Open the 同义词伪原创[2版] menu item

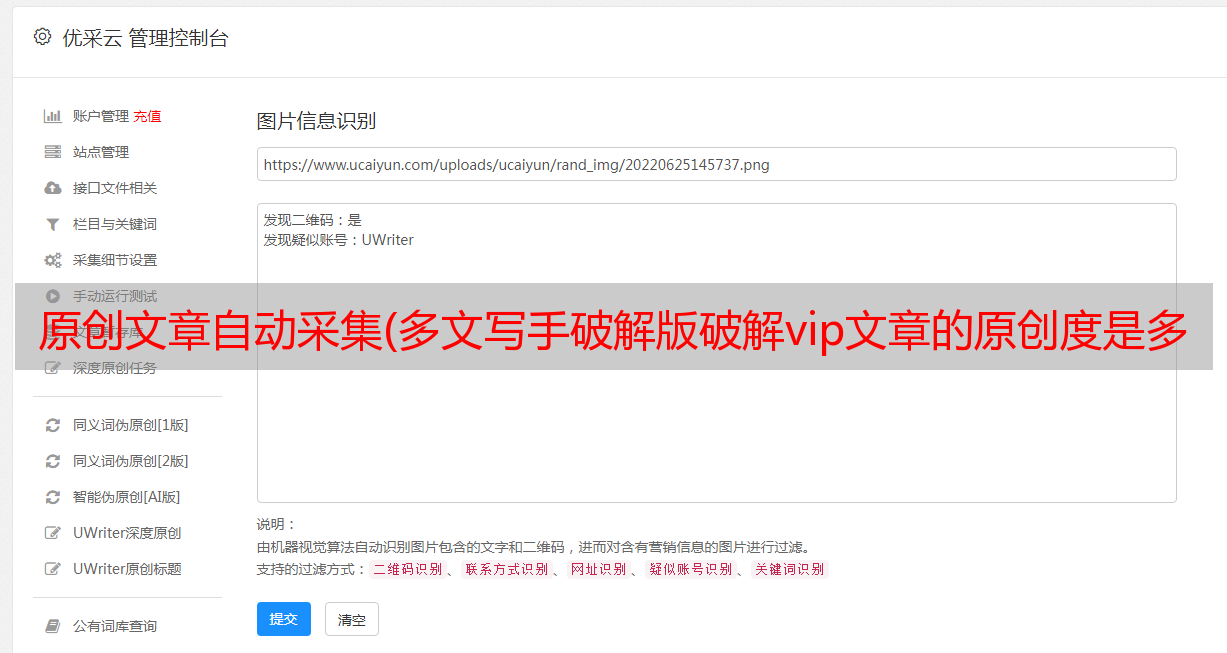[131, 461]
